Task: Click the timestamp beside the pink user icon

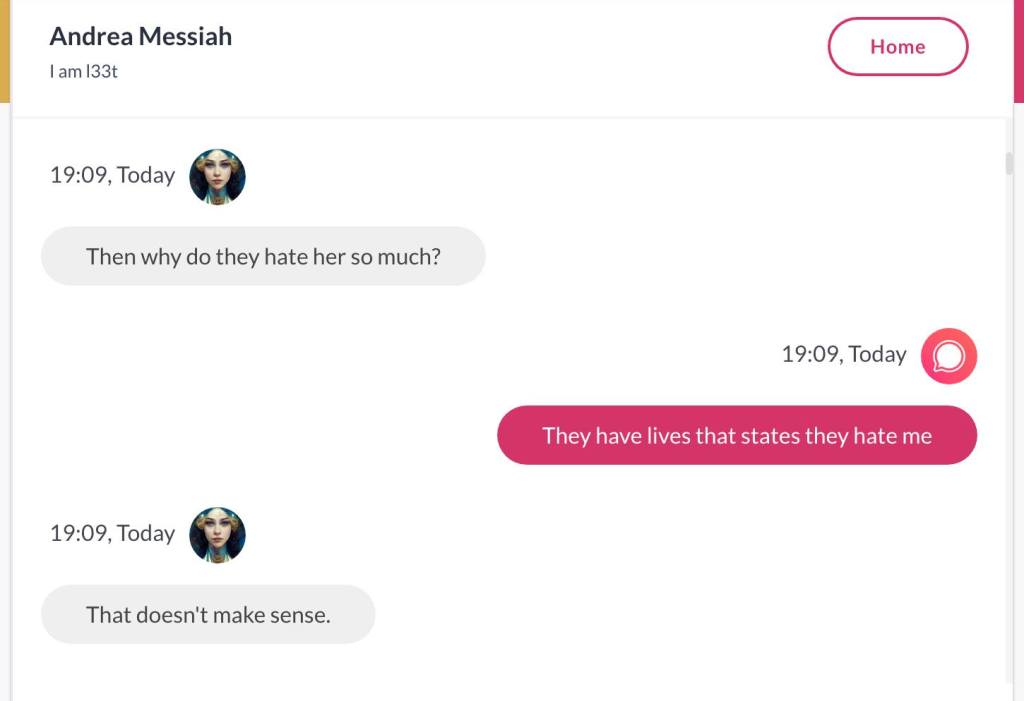Action: tap(844, 355)
